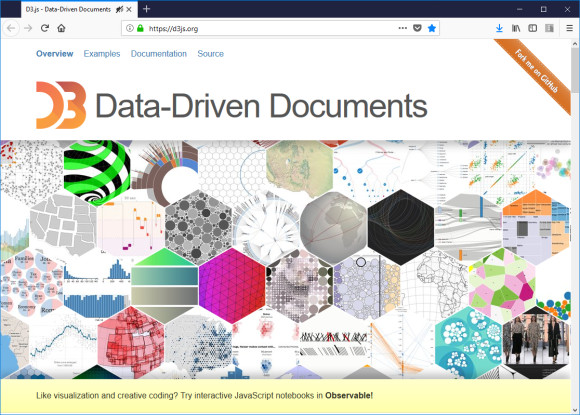The image size is (580, 415).
Task: Toggle the sidebar view icon
Action: (x=533, y=28)
